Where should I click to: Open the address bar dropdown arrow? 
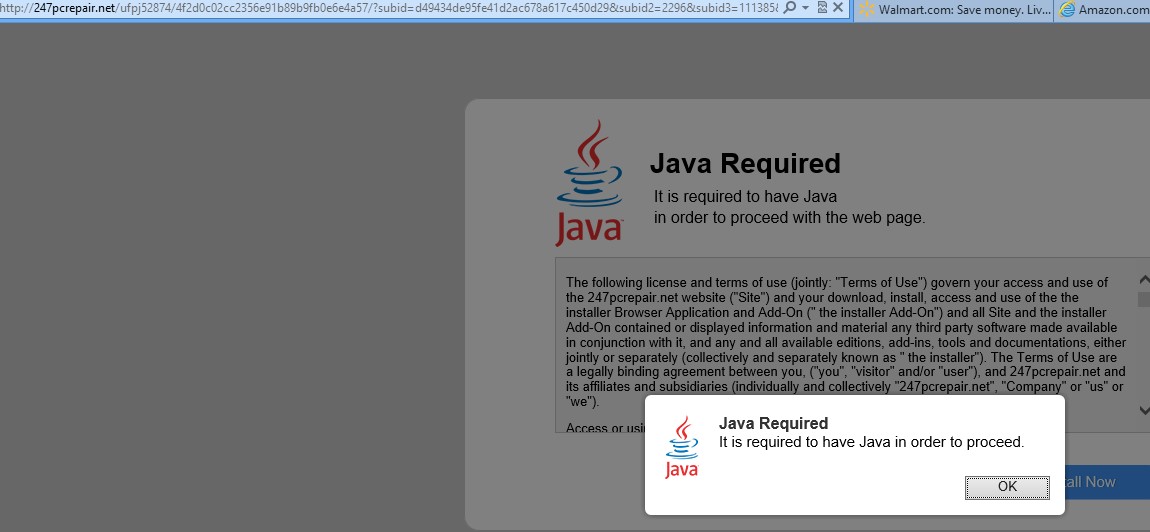[805, 8]
